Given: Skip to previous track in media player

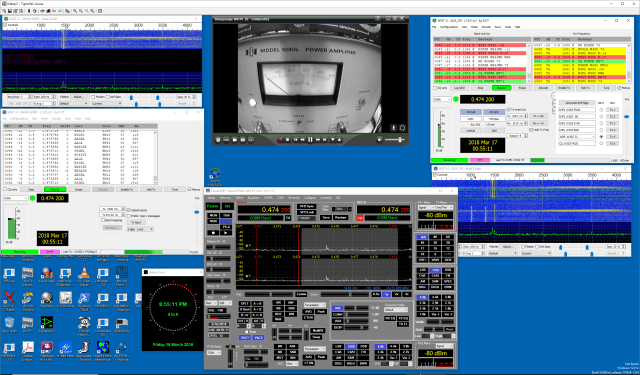Looking at the screenshot, I should coord(296,140).
